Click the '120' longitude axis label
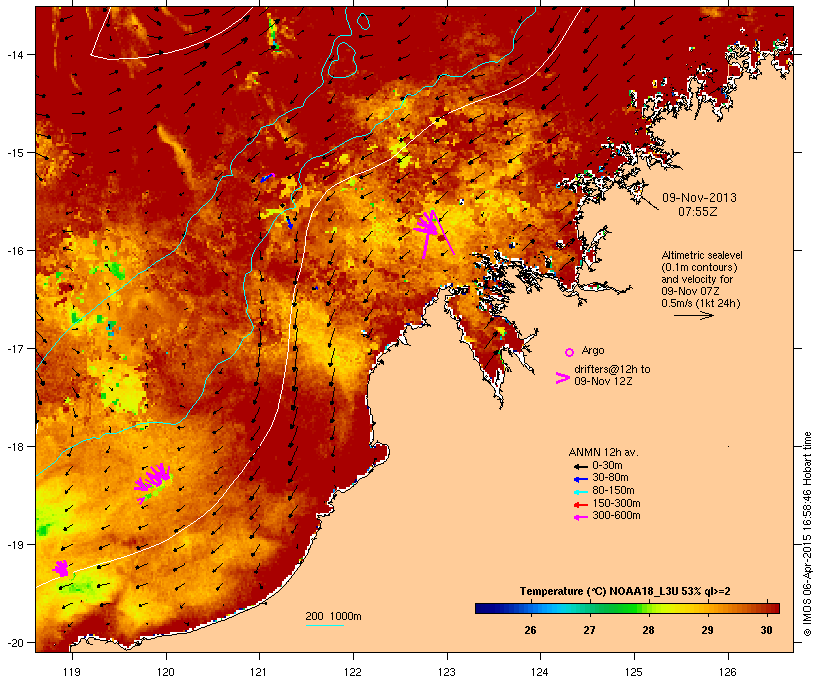The height and width of the screenshot is (680, 820). 166,672
